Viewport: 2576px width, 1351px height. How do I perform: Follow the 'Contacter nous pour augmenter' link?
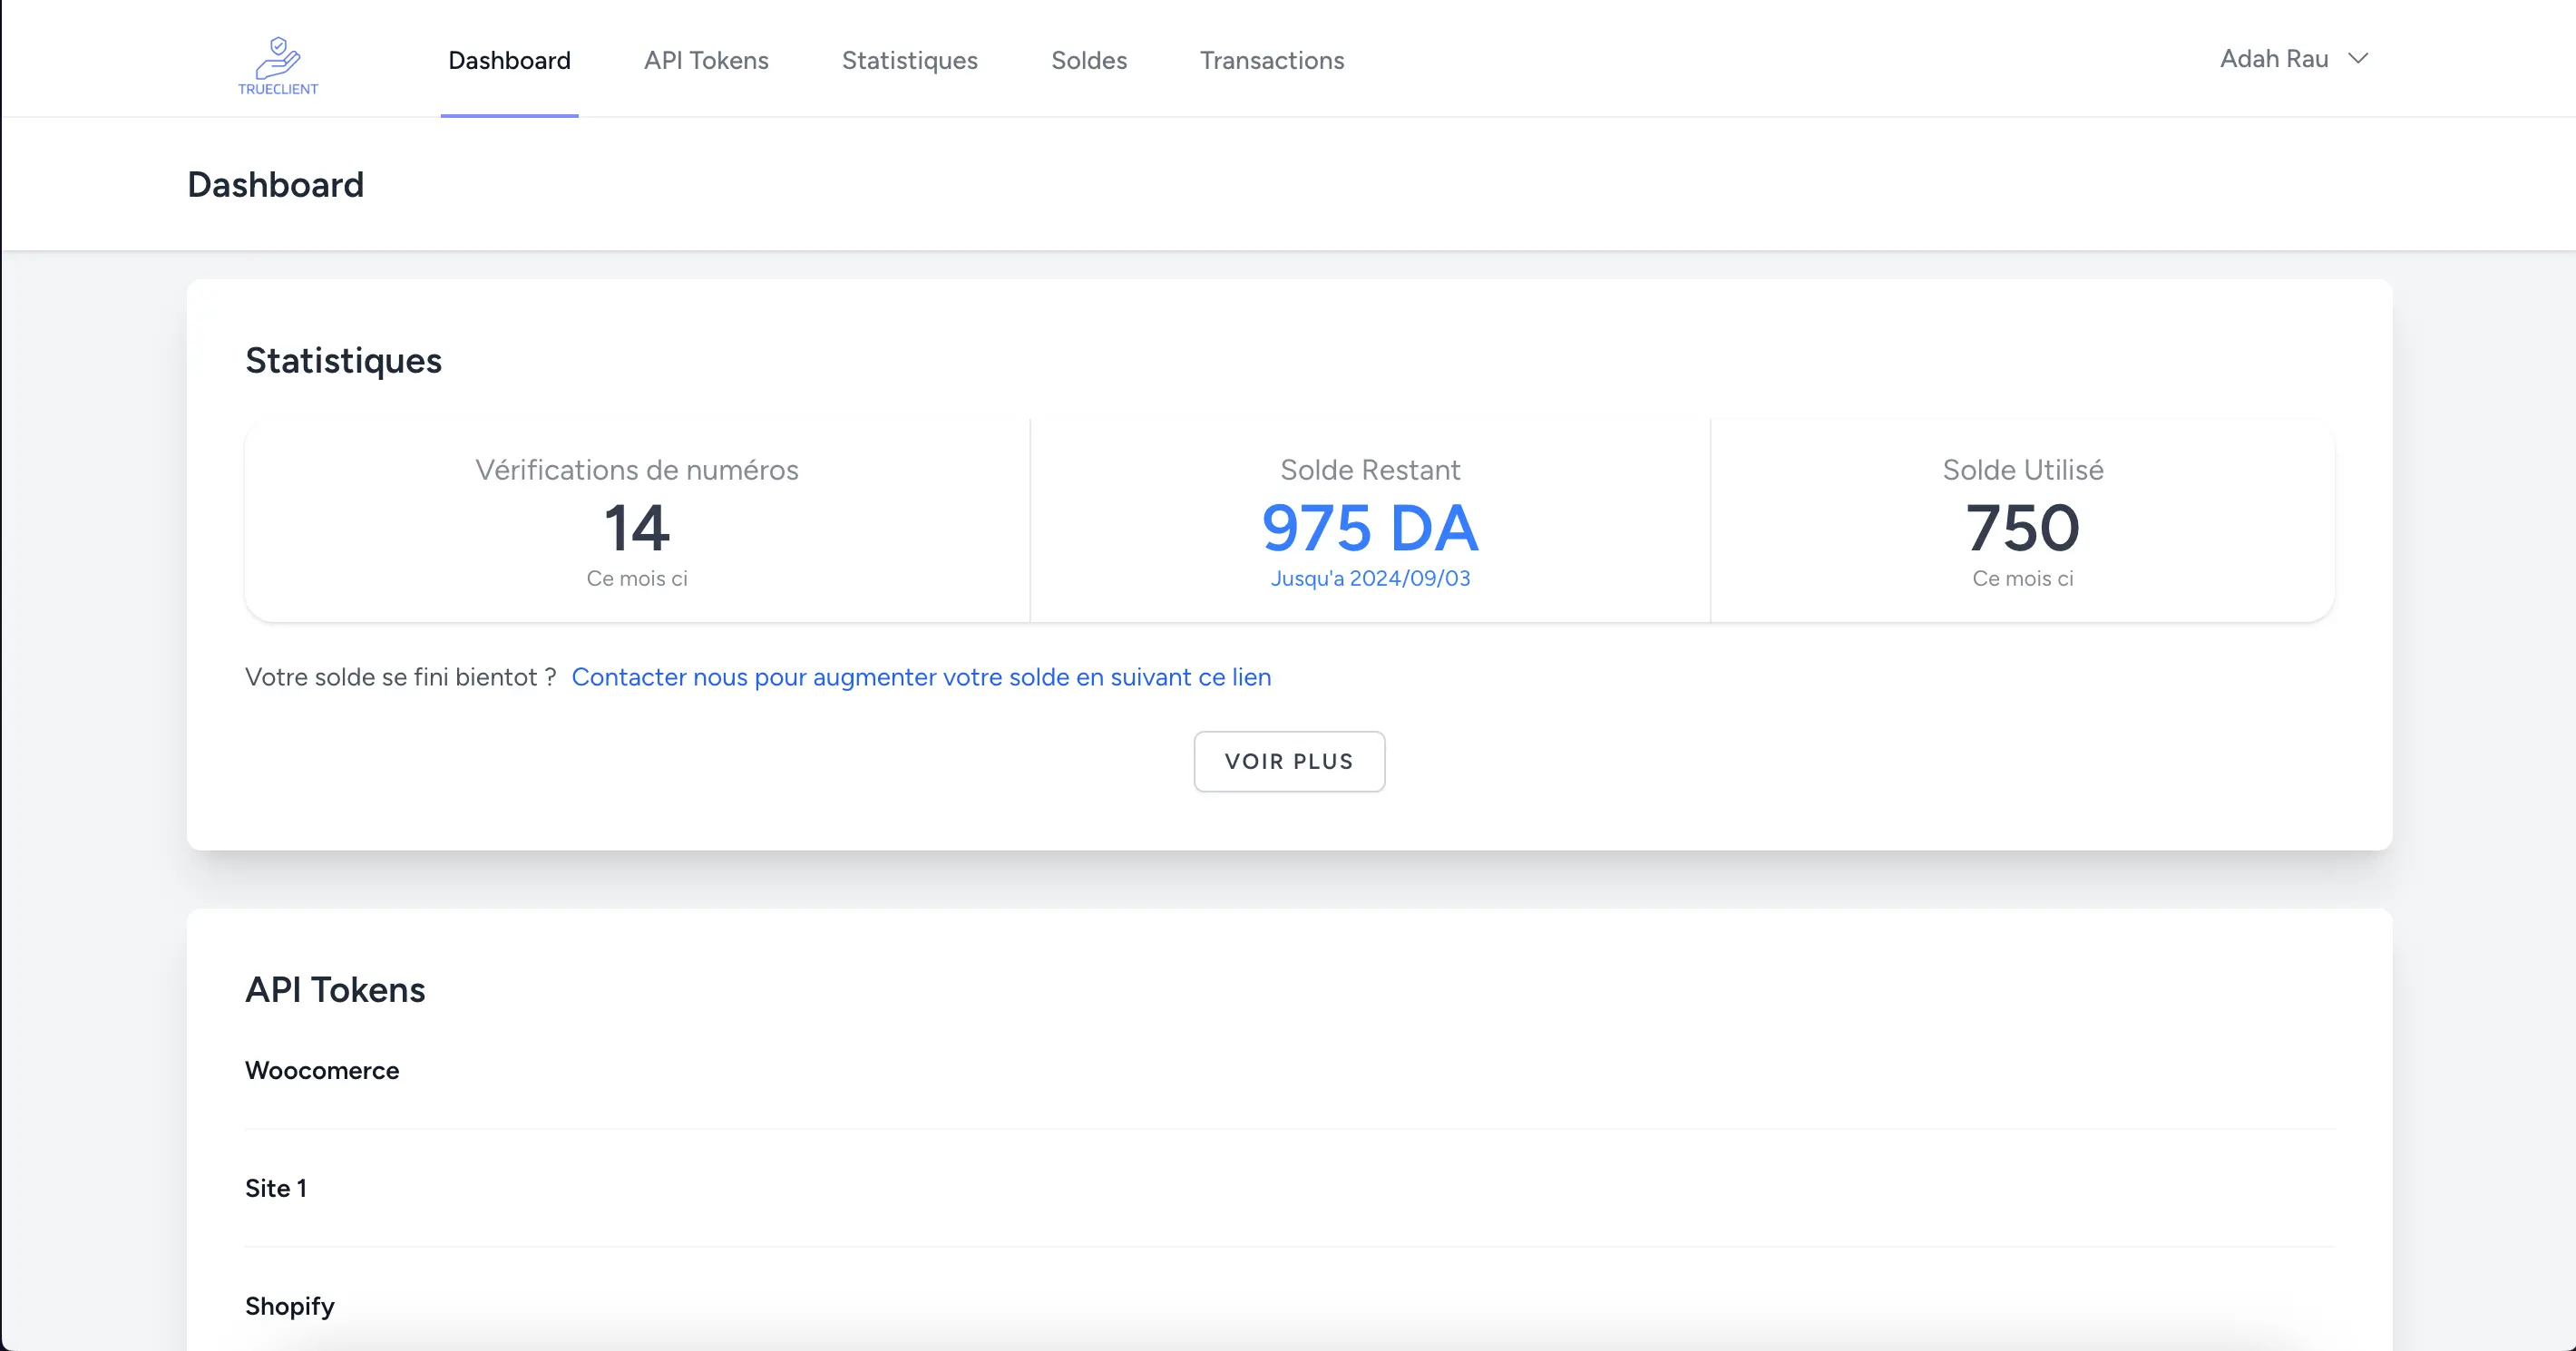coord(920,677)
